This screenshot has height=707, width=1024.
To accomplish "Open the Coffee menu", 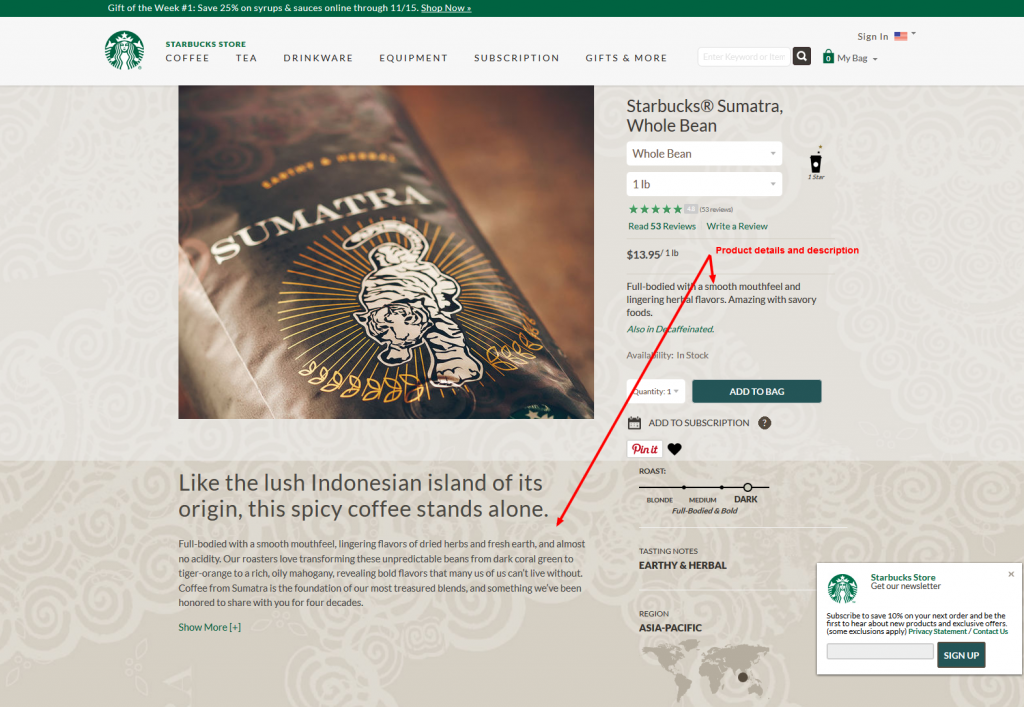I will tap(187, 58).
